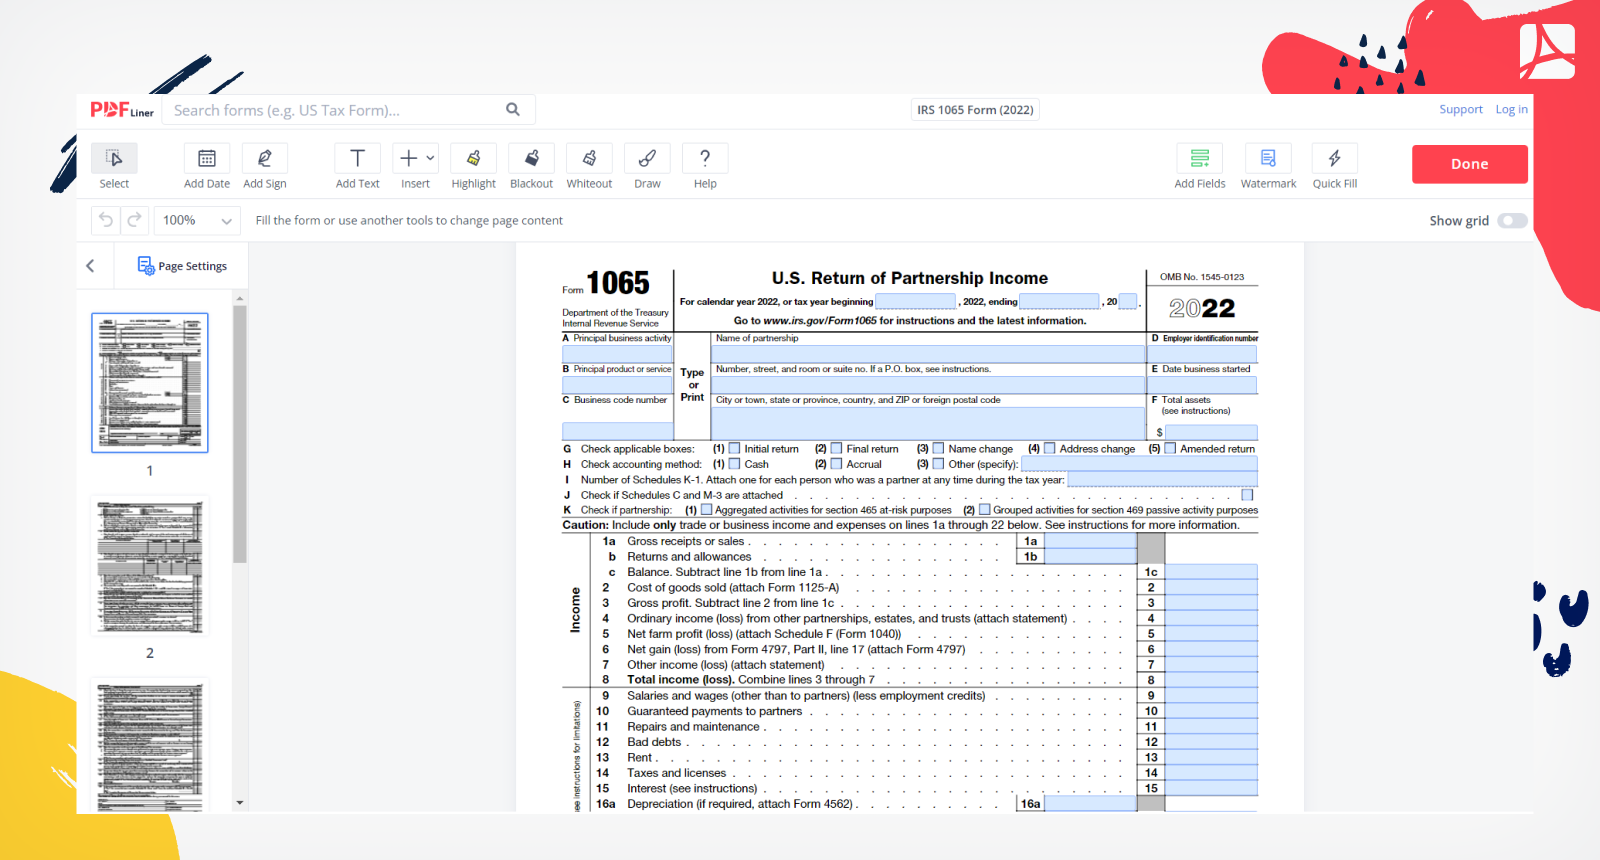Click the IRS 1065 Form (2022) title

coord(975,110)
